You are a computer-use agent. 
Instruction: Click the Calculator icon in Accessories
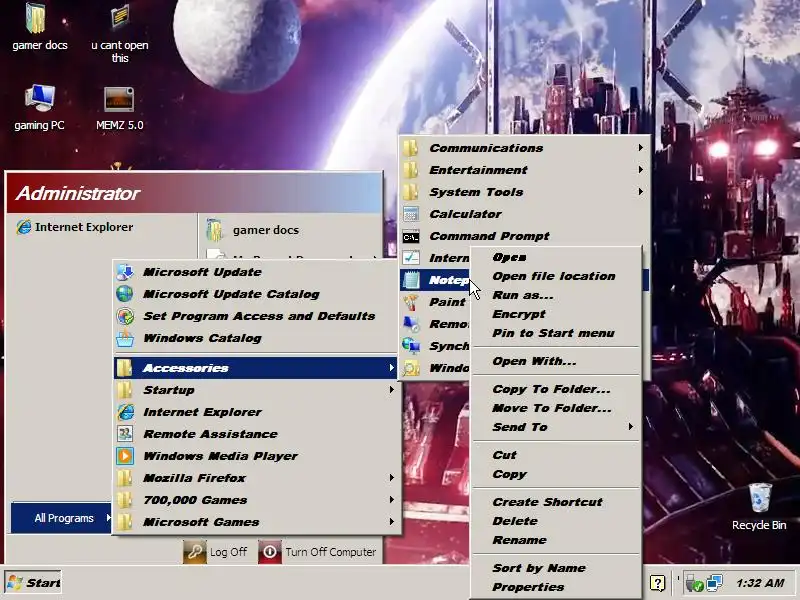pyautogui.click(x=411, y=214)
